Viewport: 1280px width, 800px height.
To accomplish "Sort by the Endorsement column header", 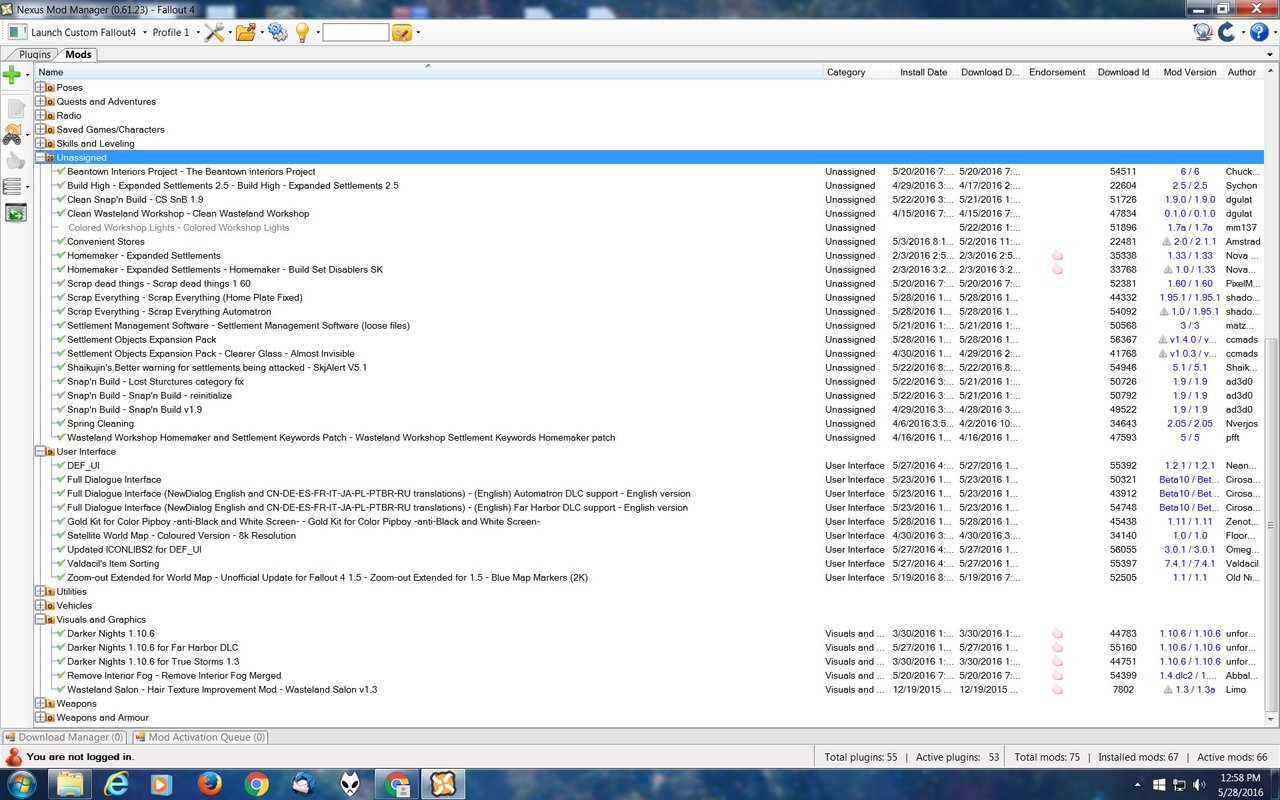I will click(1057, 72).
